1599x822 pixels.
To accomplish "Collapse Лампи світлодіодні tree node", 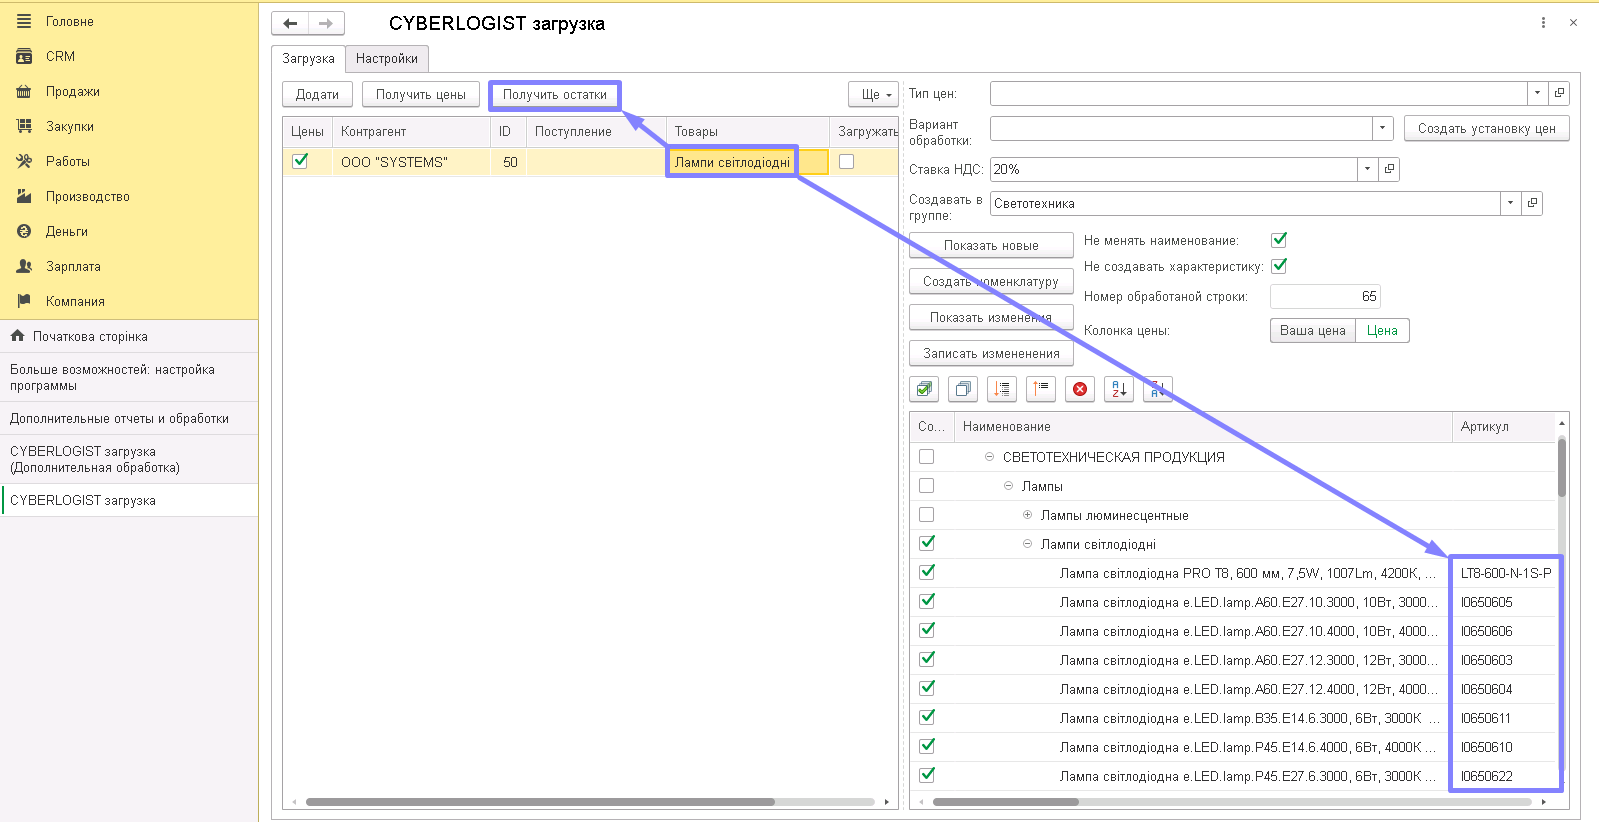I will point(1027,543).
